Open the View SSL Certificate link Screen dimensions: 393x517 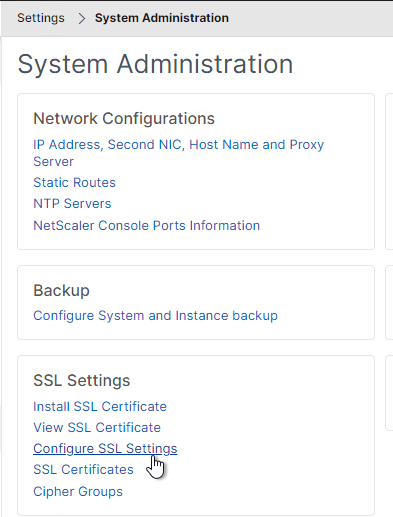coord(97,428)
